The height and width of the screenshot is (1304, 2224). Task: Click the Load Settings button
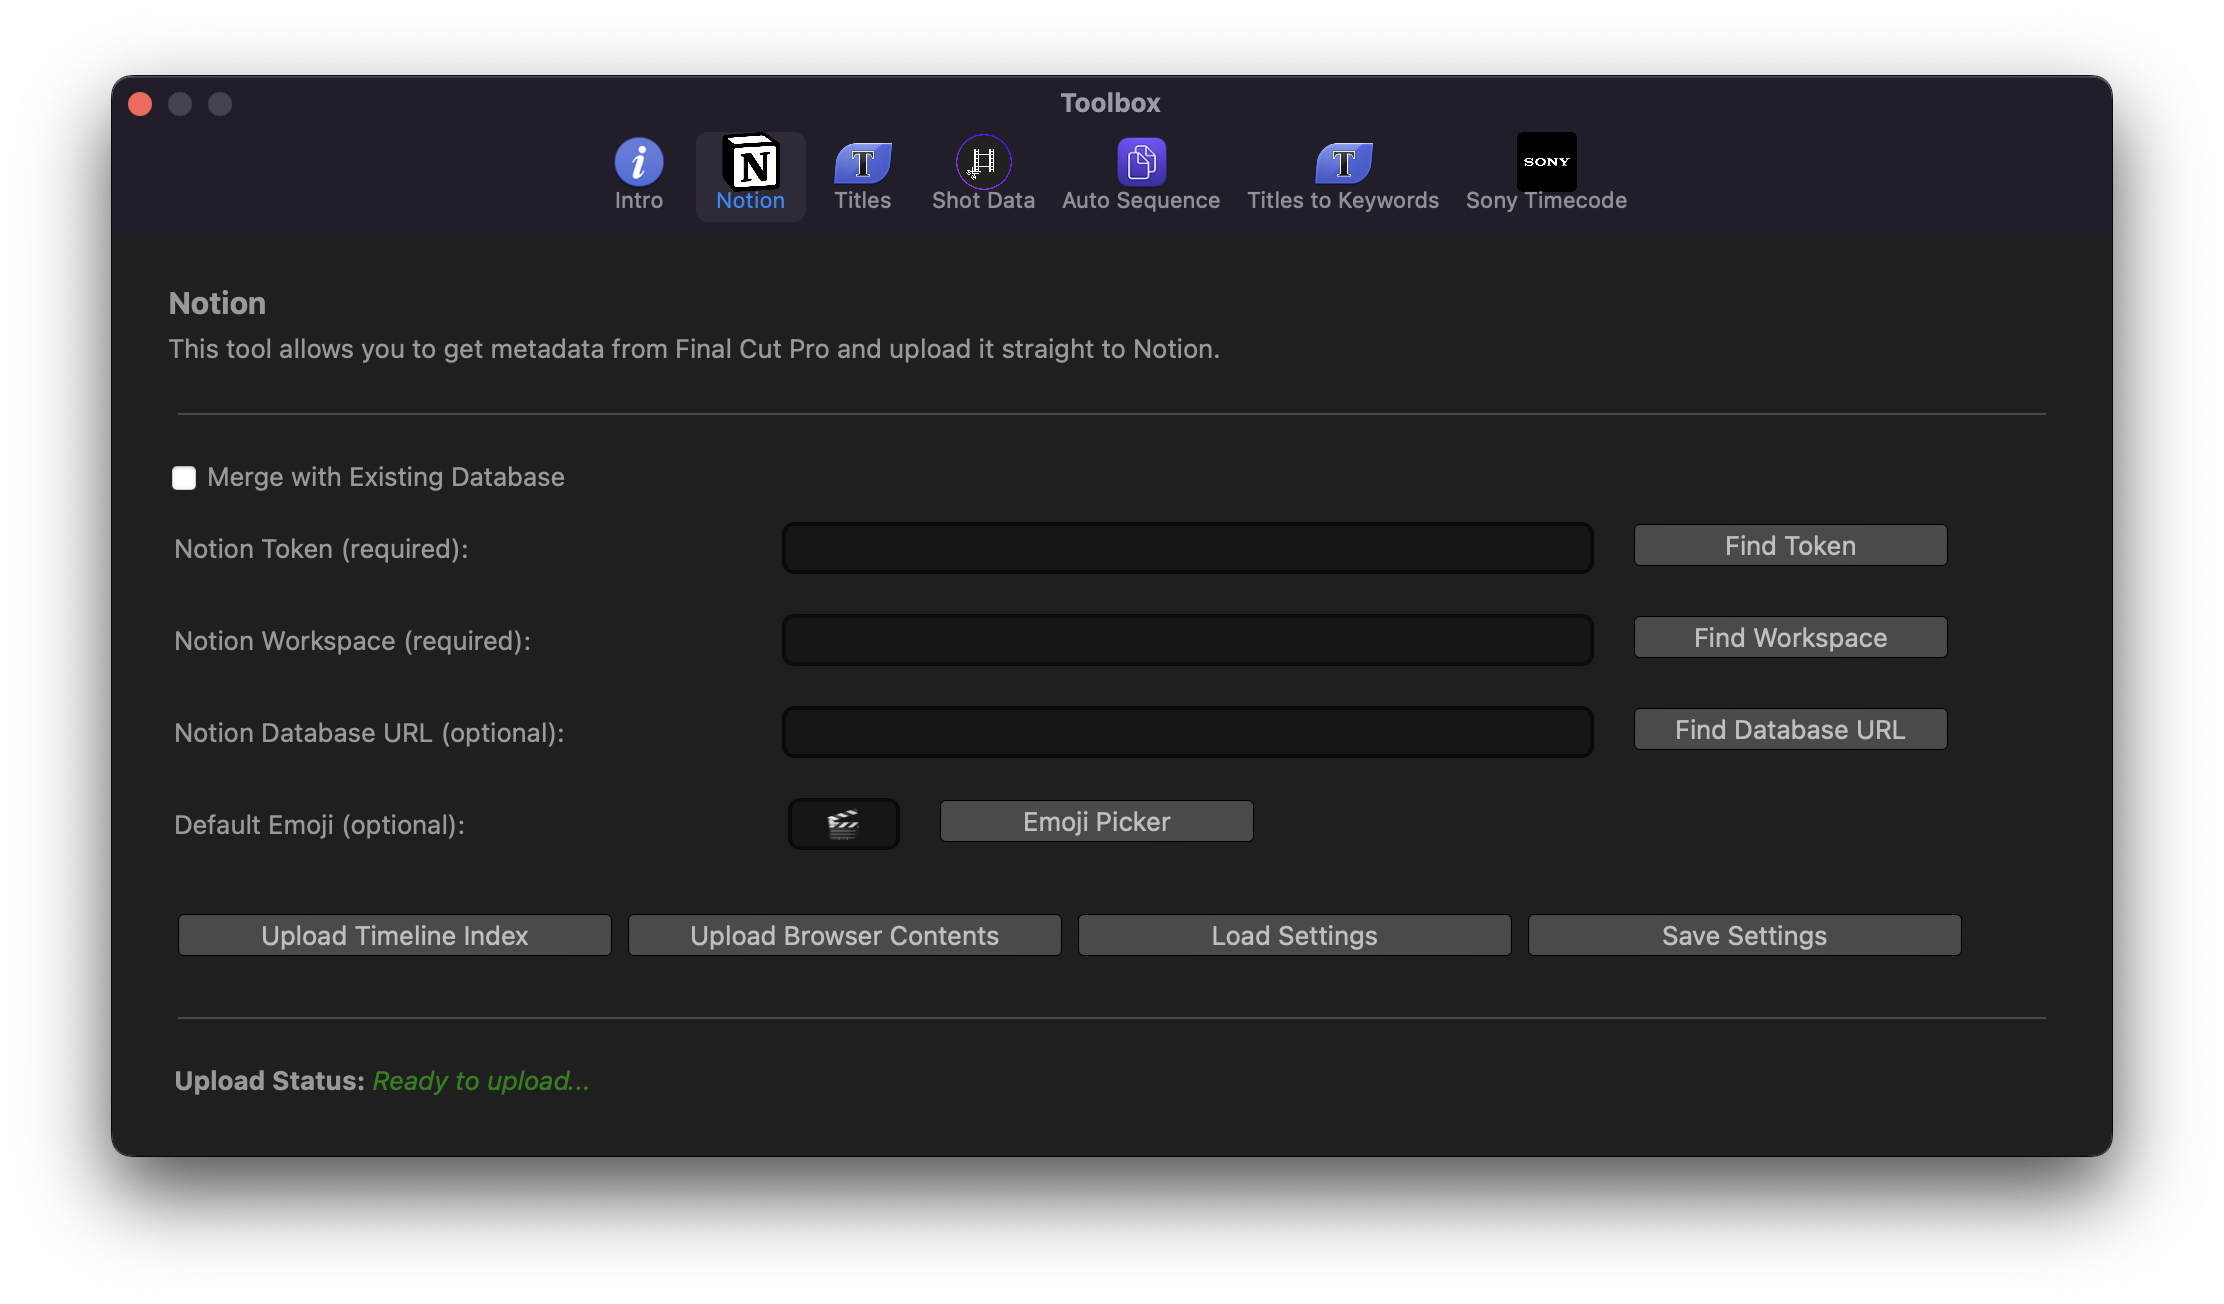1295,936
